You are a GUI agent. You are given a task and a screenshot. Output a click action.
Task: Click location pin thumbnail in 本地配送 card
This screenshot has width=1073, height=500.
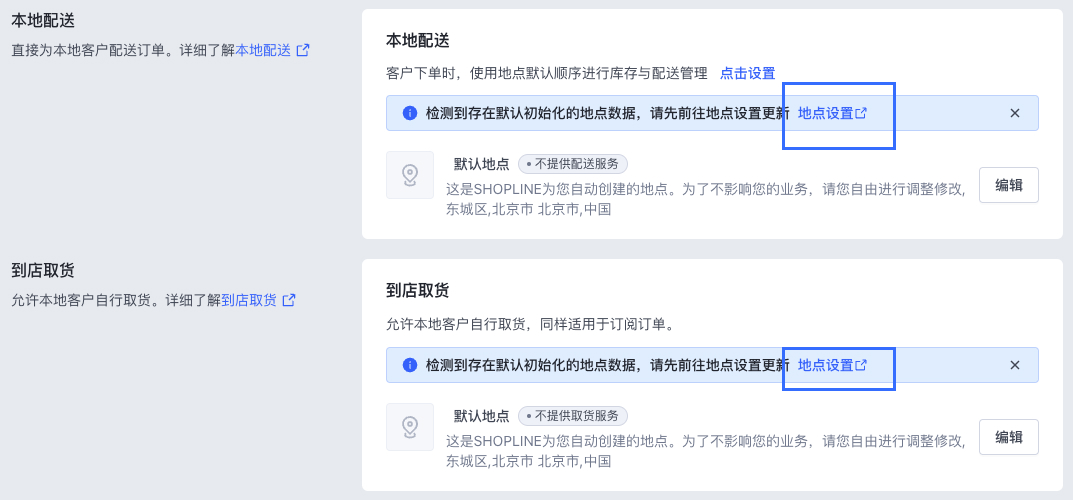click(410, 175)
